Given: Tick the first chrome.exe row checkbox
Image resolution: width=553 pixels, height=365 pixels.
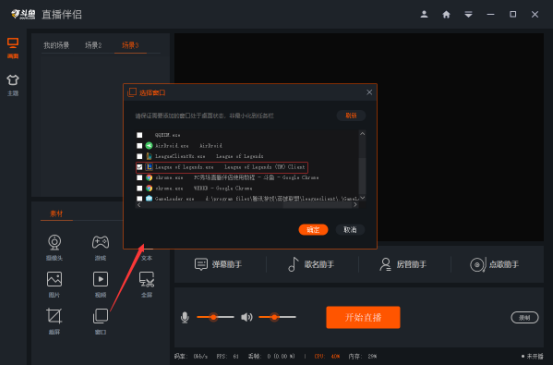Looking at the screenshot, I should [x=140, y=177].
